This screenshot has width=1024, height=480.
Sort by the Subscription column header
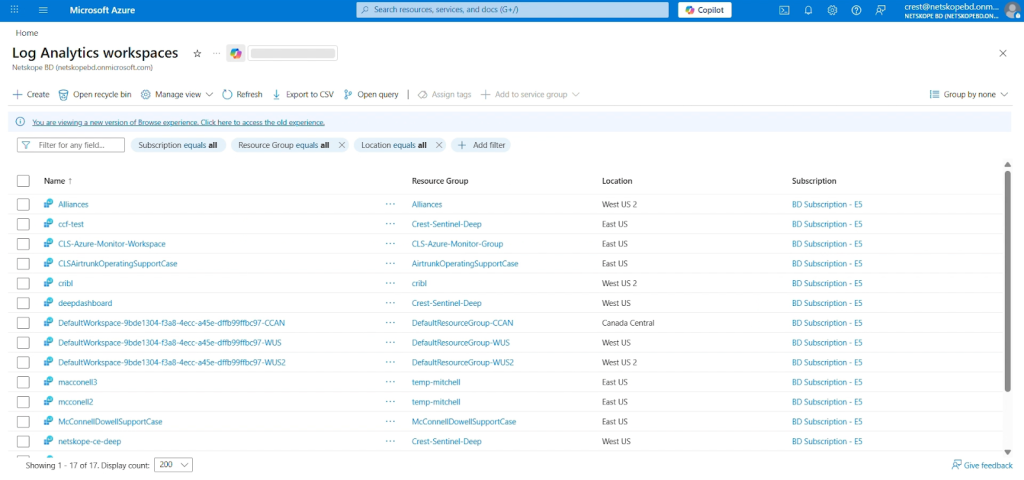click(814, 181)
